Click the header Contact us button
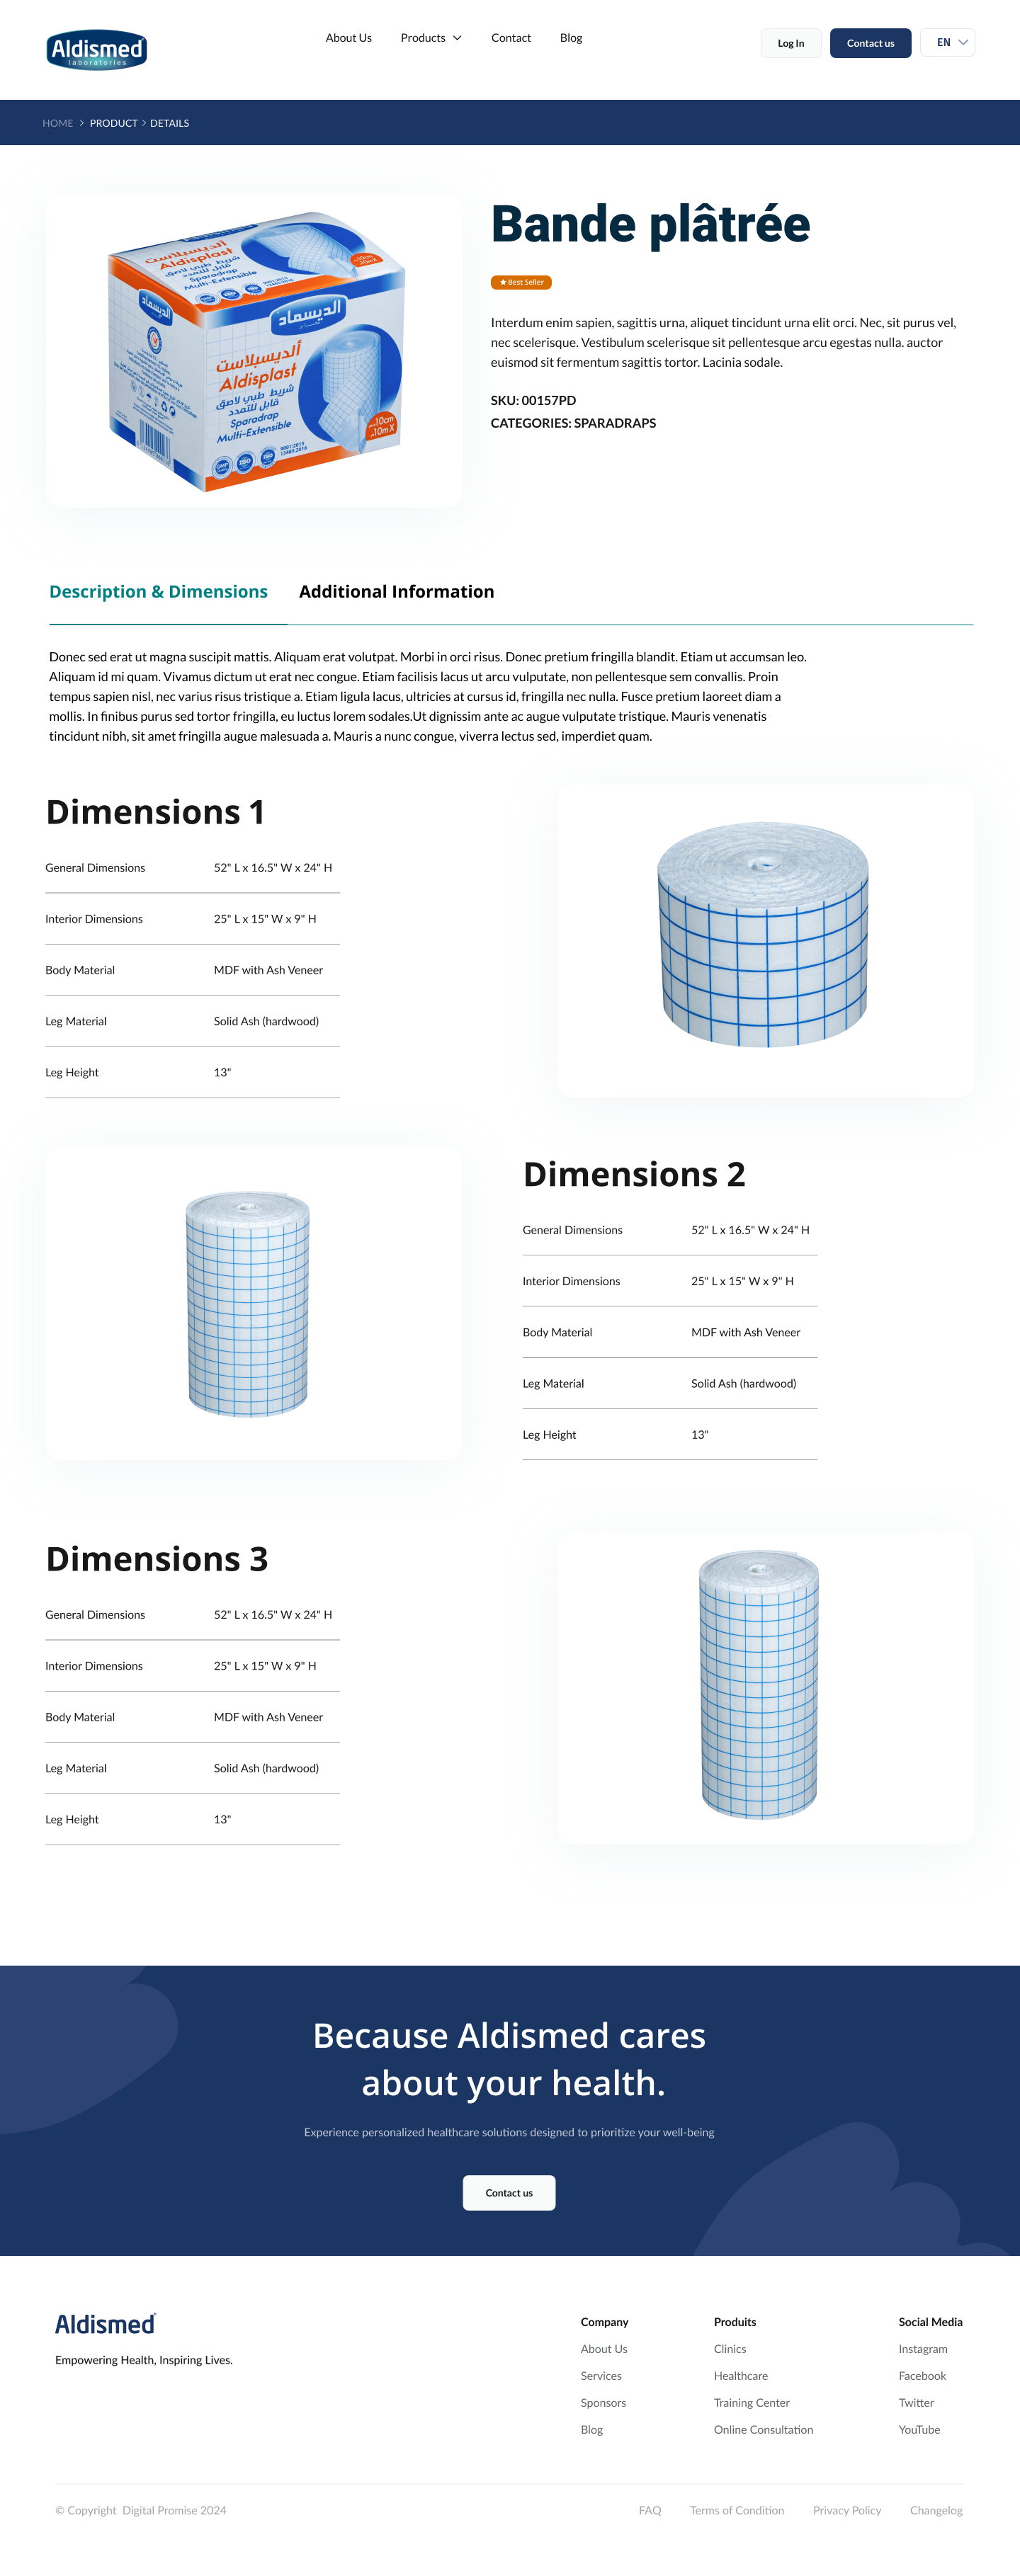1020x2576 pixels. tap(871, 43)
